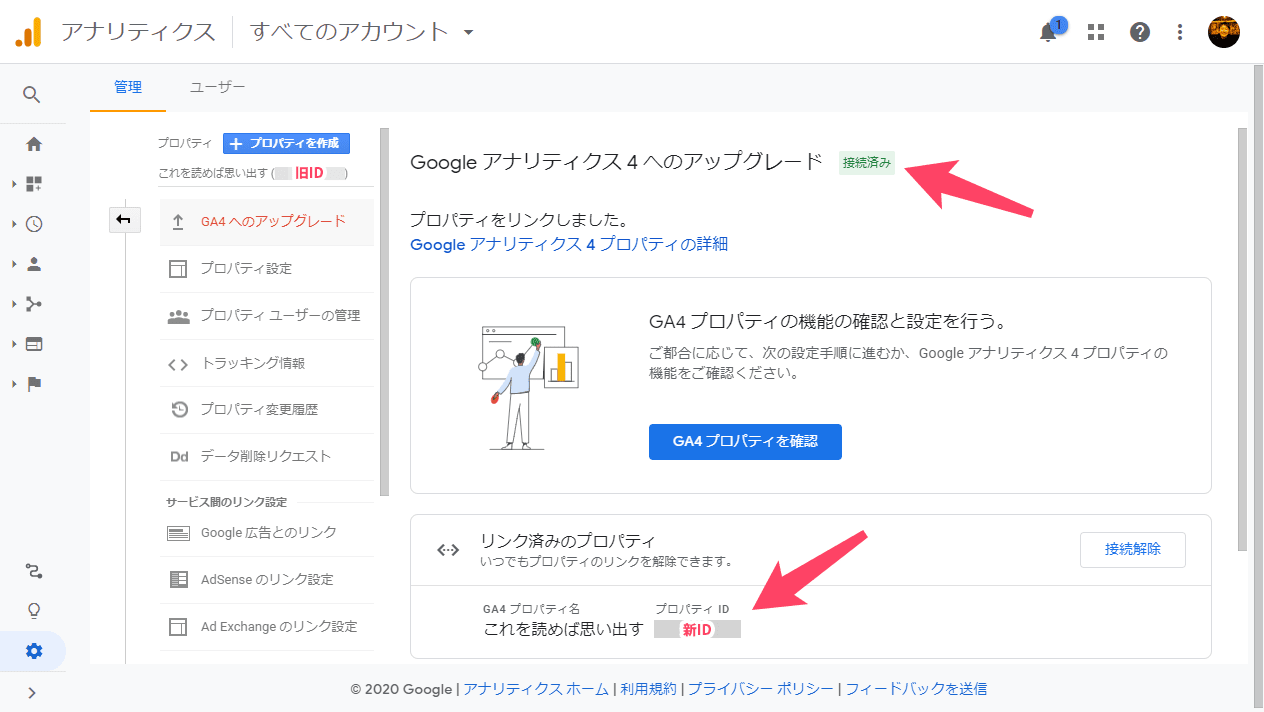
Task: Click the property name これを読めば思い出す in the column header
Action: coord(212,173)
